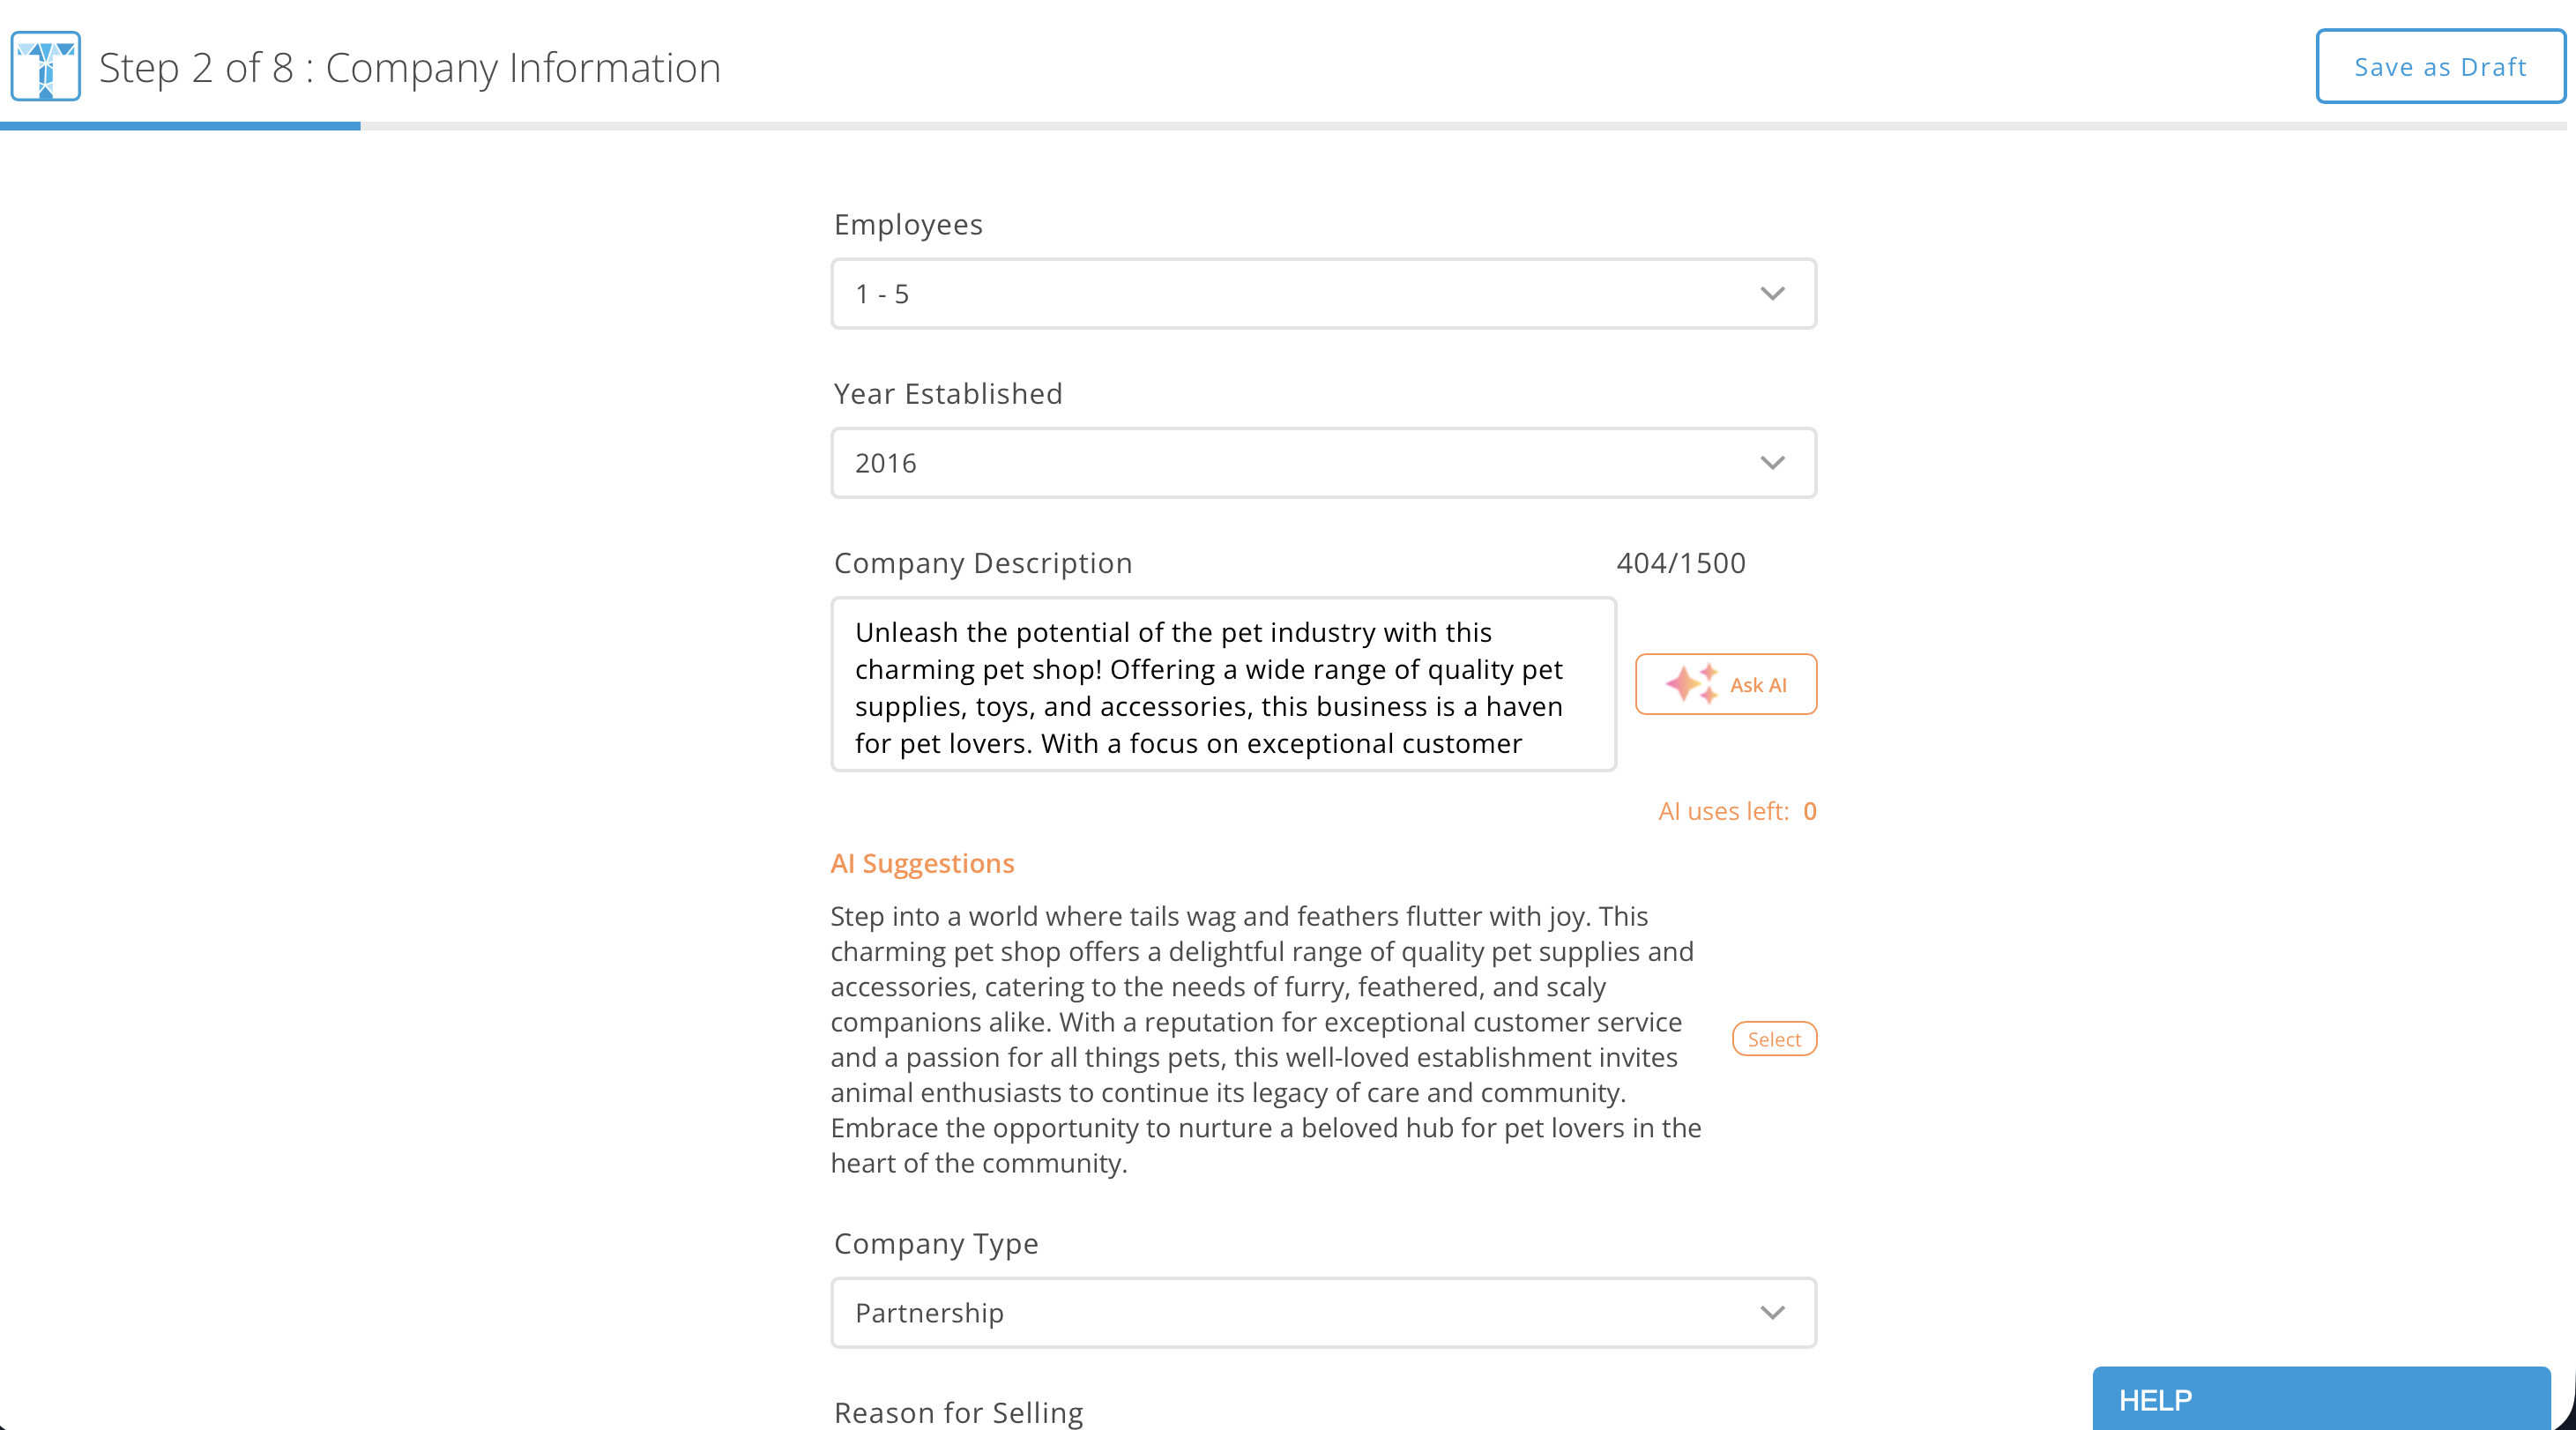Click the Company Type chevron arrow
The width and height of the screenshot is (2576, 1430).
(1772, 1313)
